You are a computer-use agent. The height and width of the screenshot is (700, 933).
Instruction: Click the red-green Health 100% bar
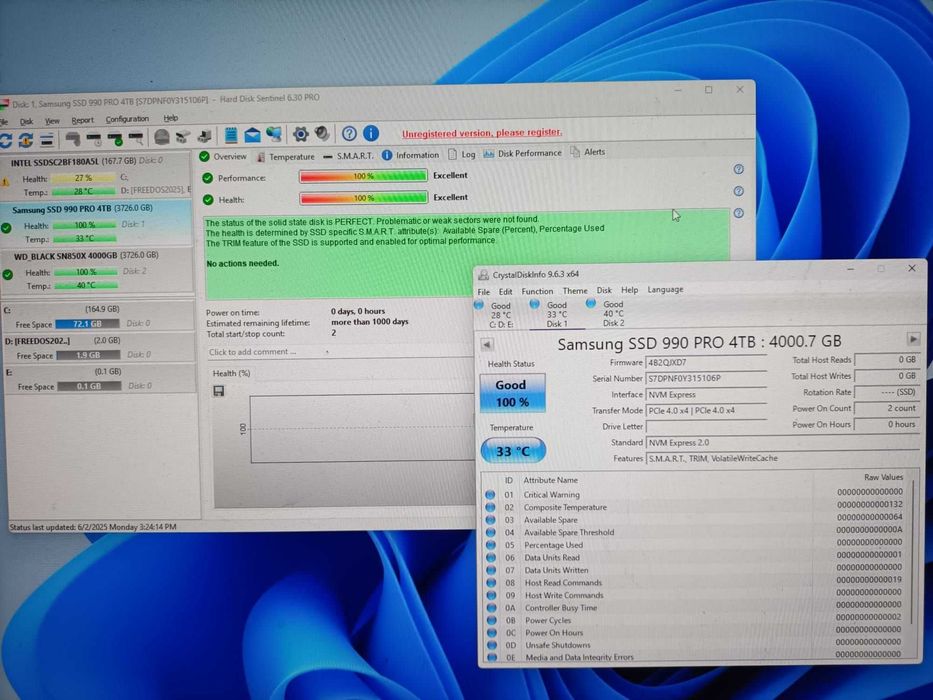tap(363, 199)
